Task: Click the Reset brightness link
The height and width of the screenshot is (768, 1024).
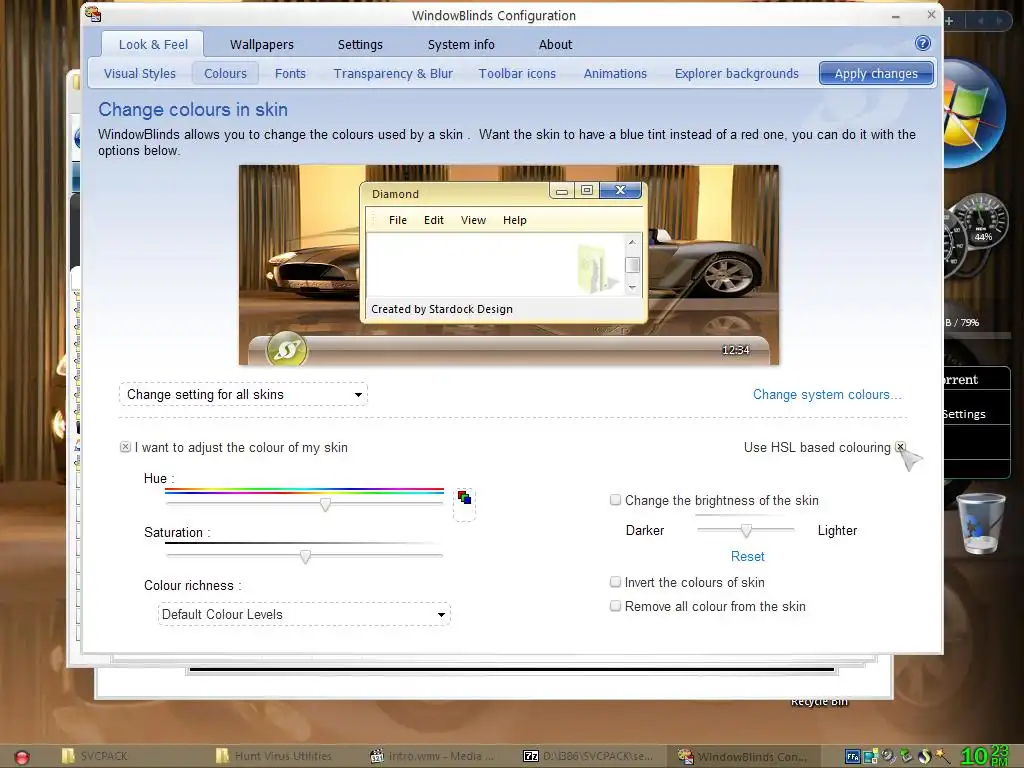Action: pos(747,556)
